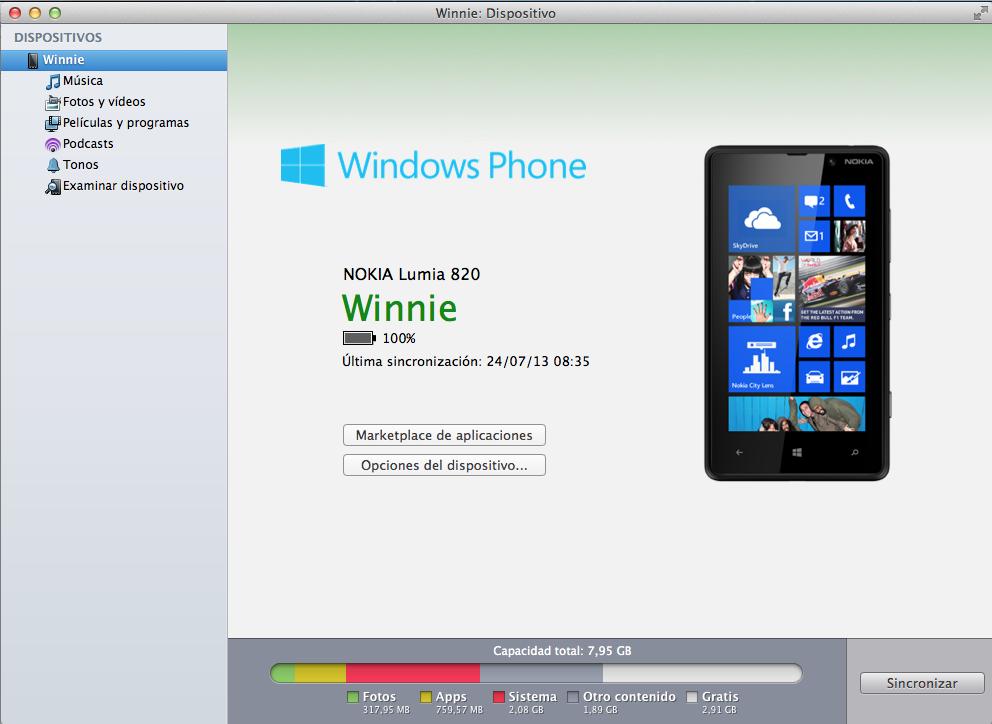This screenshot has height=724, width=992.
Task: Open Opciones del dispositivo
Action: (x=444, y=465)
